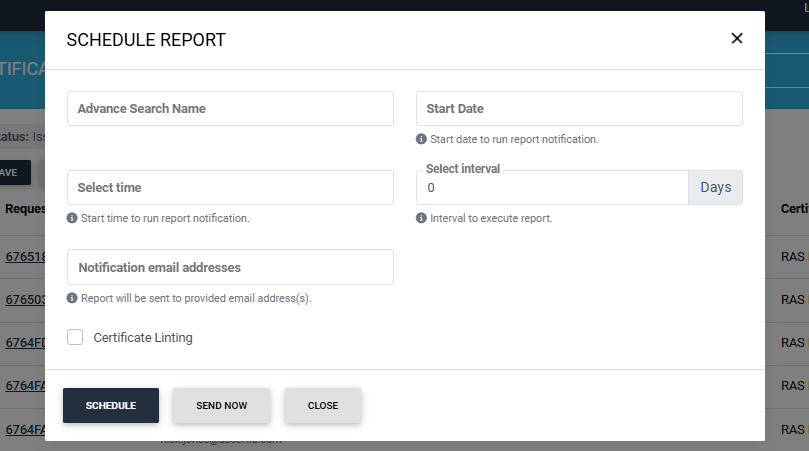
Task: Focus the Advance Search Name field
Action: pos(230,109)
